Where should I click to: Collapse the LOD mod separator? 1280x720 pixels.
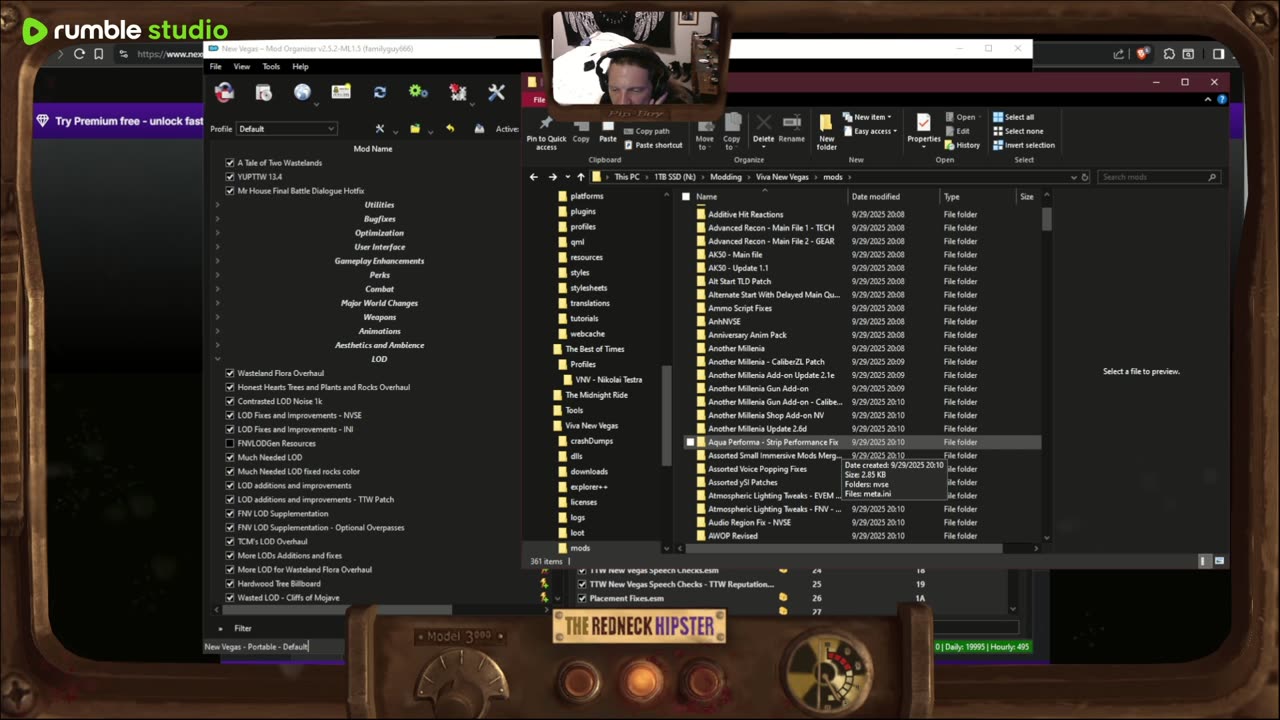(218, 359)
